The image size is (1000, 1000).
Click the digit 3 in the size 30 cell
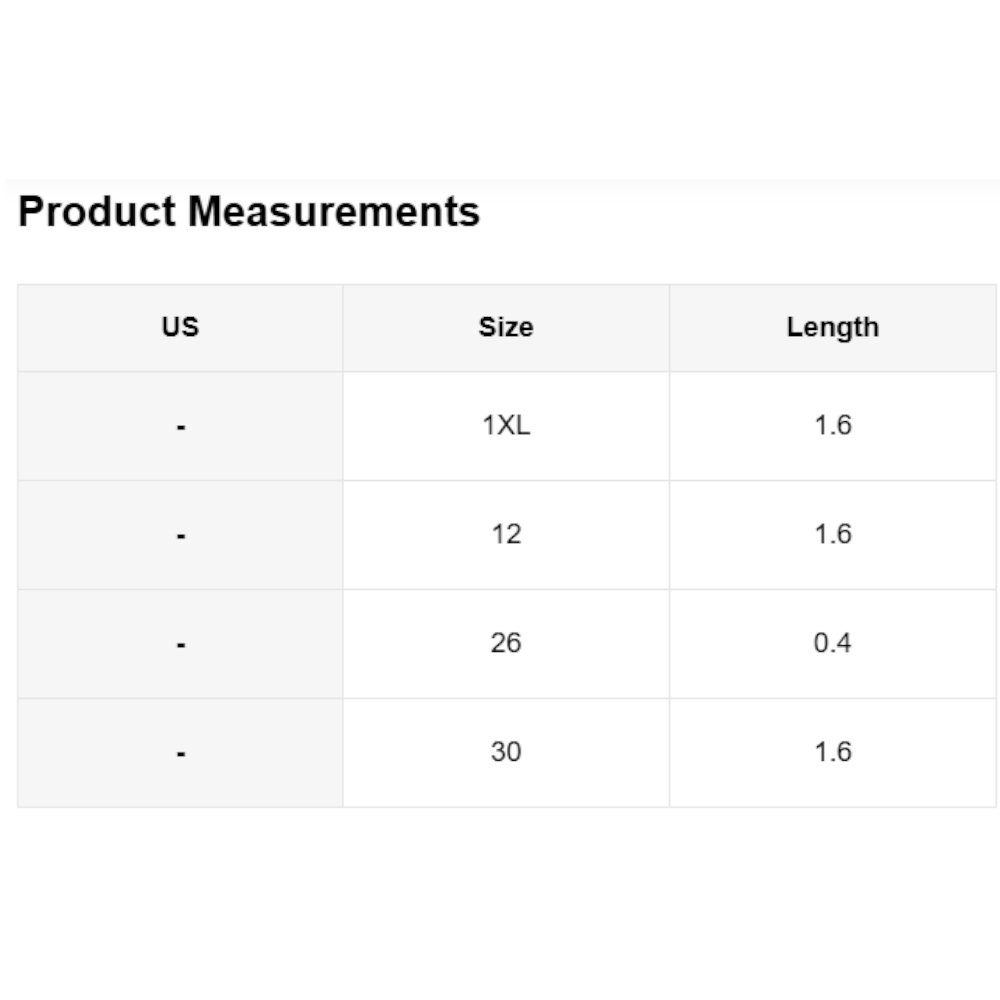coord(498,752)
